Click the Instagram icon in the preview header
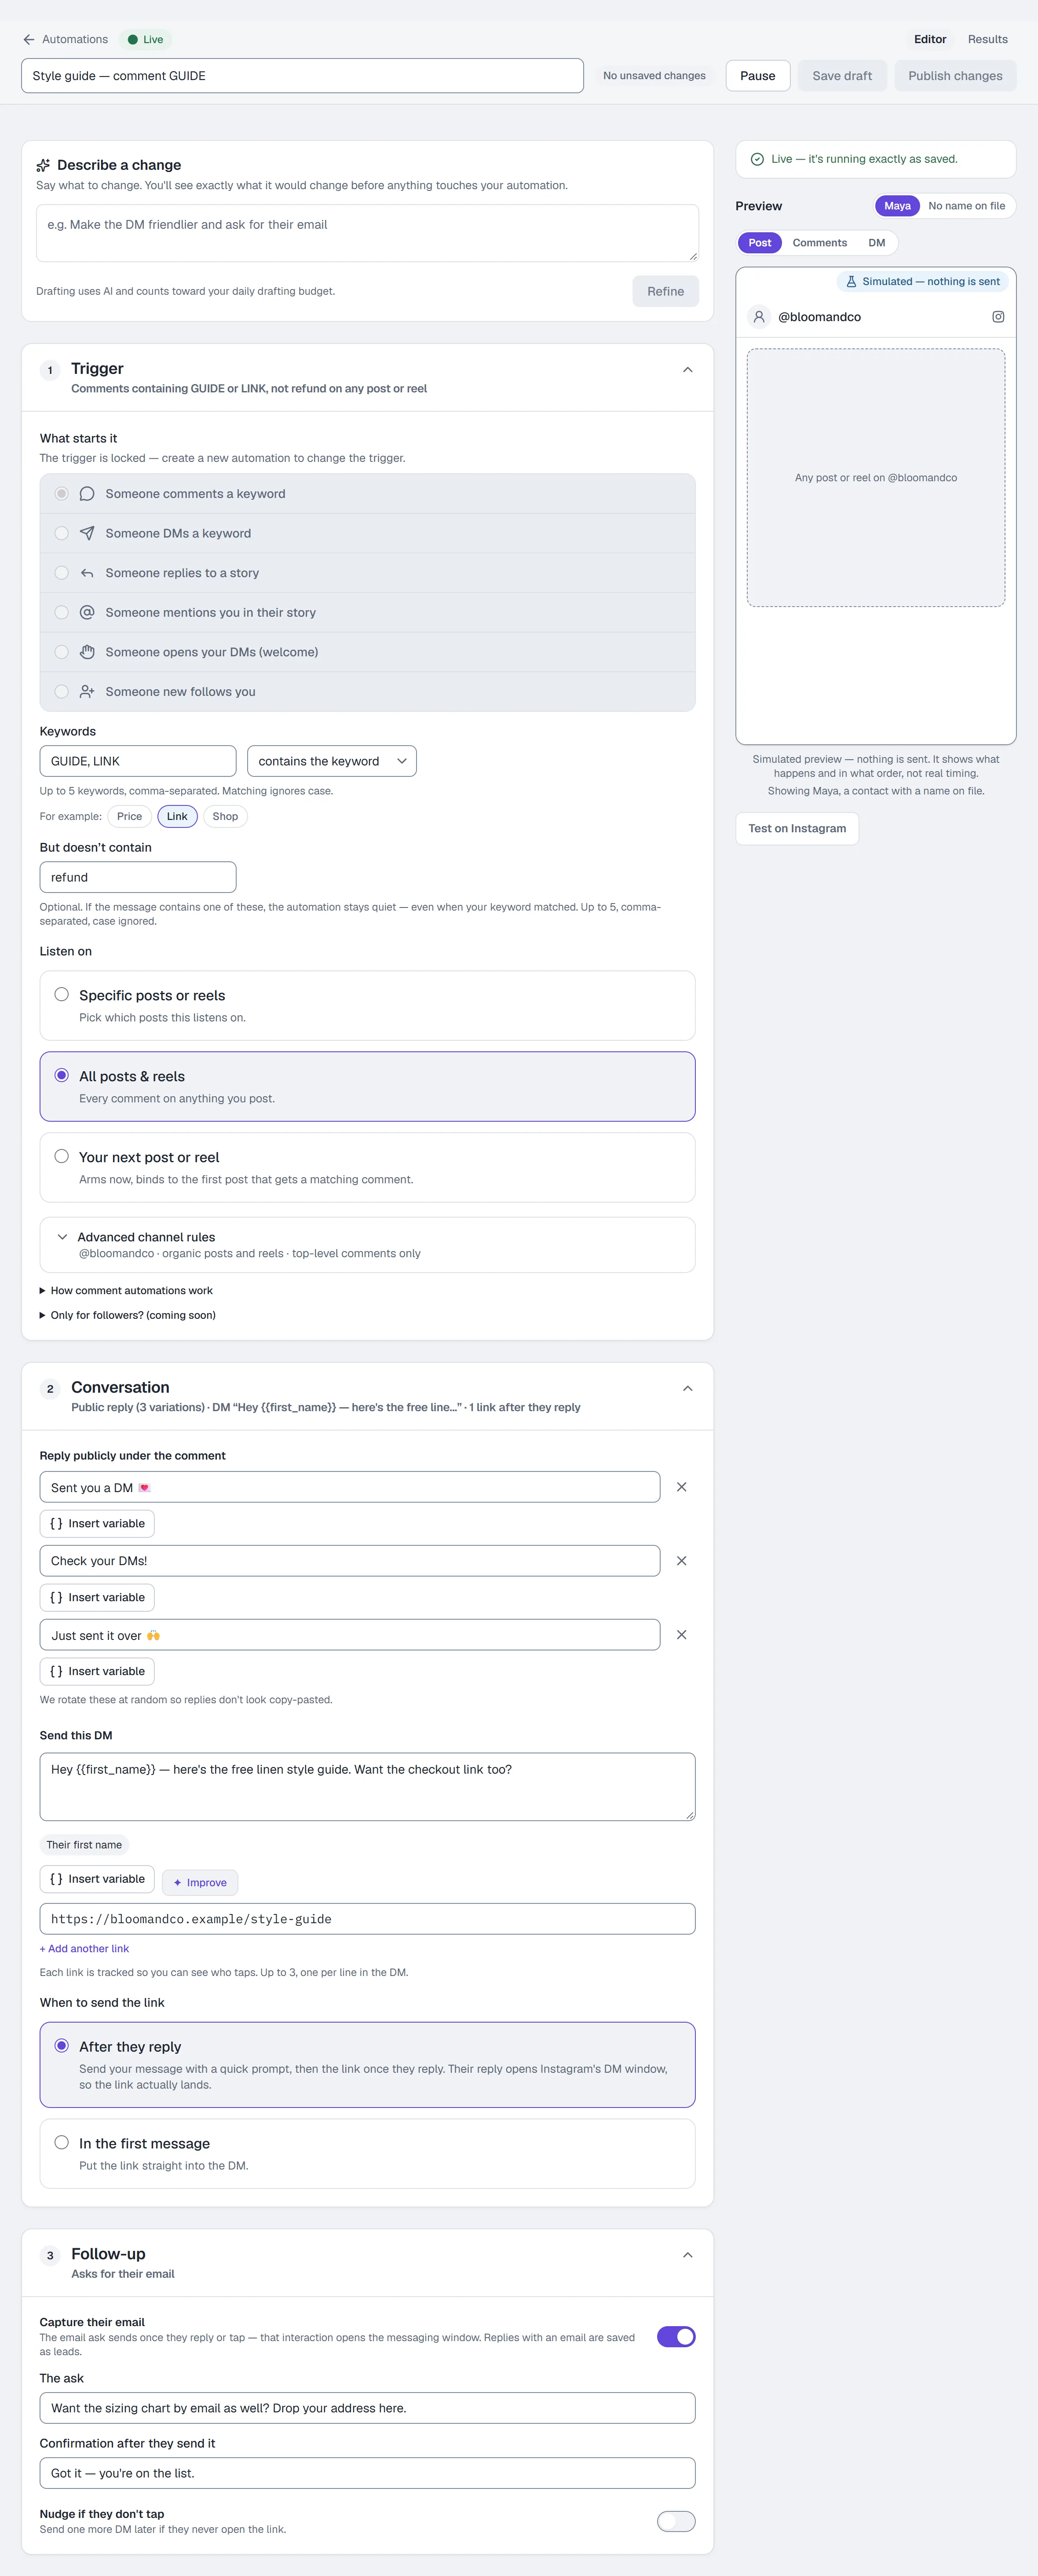Viewport: 1038px width, 2576px height. point(997,317)
